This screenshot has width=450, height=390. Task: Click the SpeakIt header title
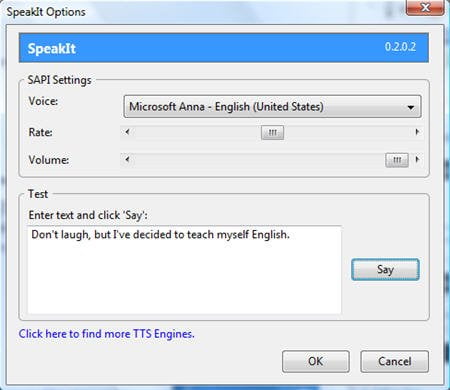tap(52, 49)
